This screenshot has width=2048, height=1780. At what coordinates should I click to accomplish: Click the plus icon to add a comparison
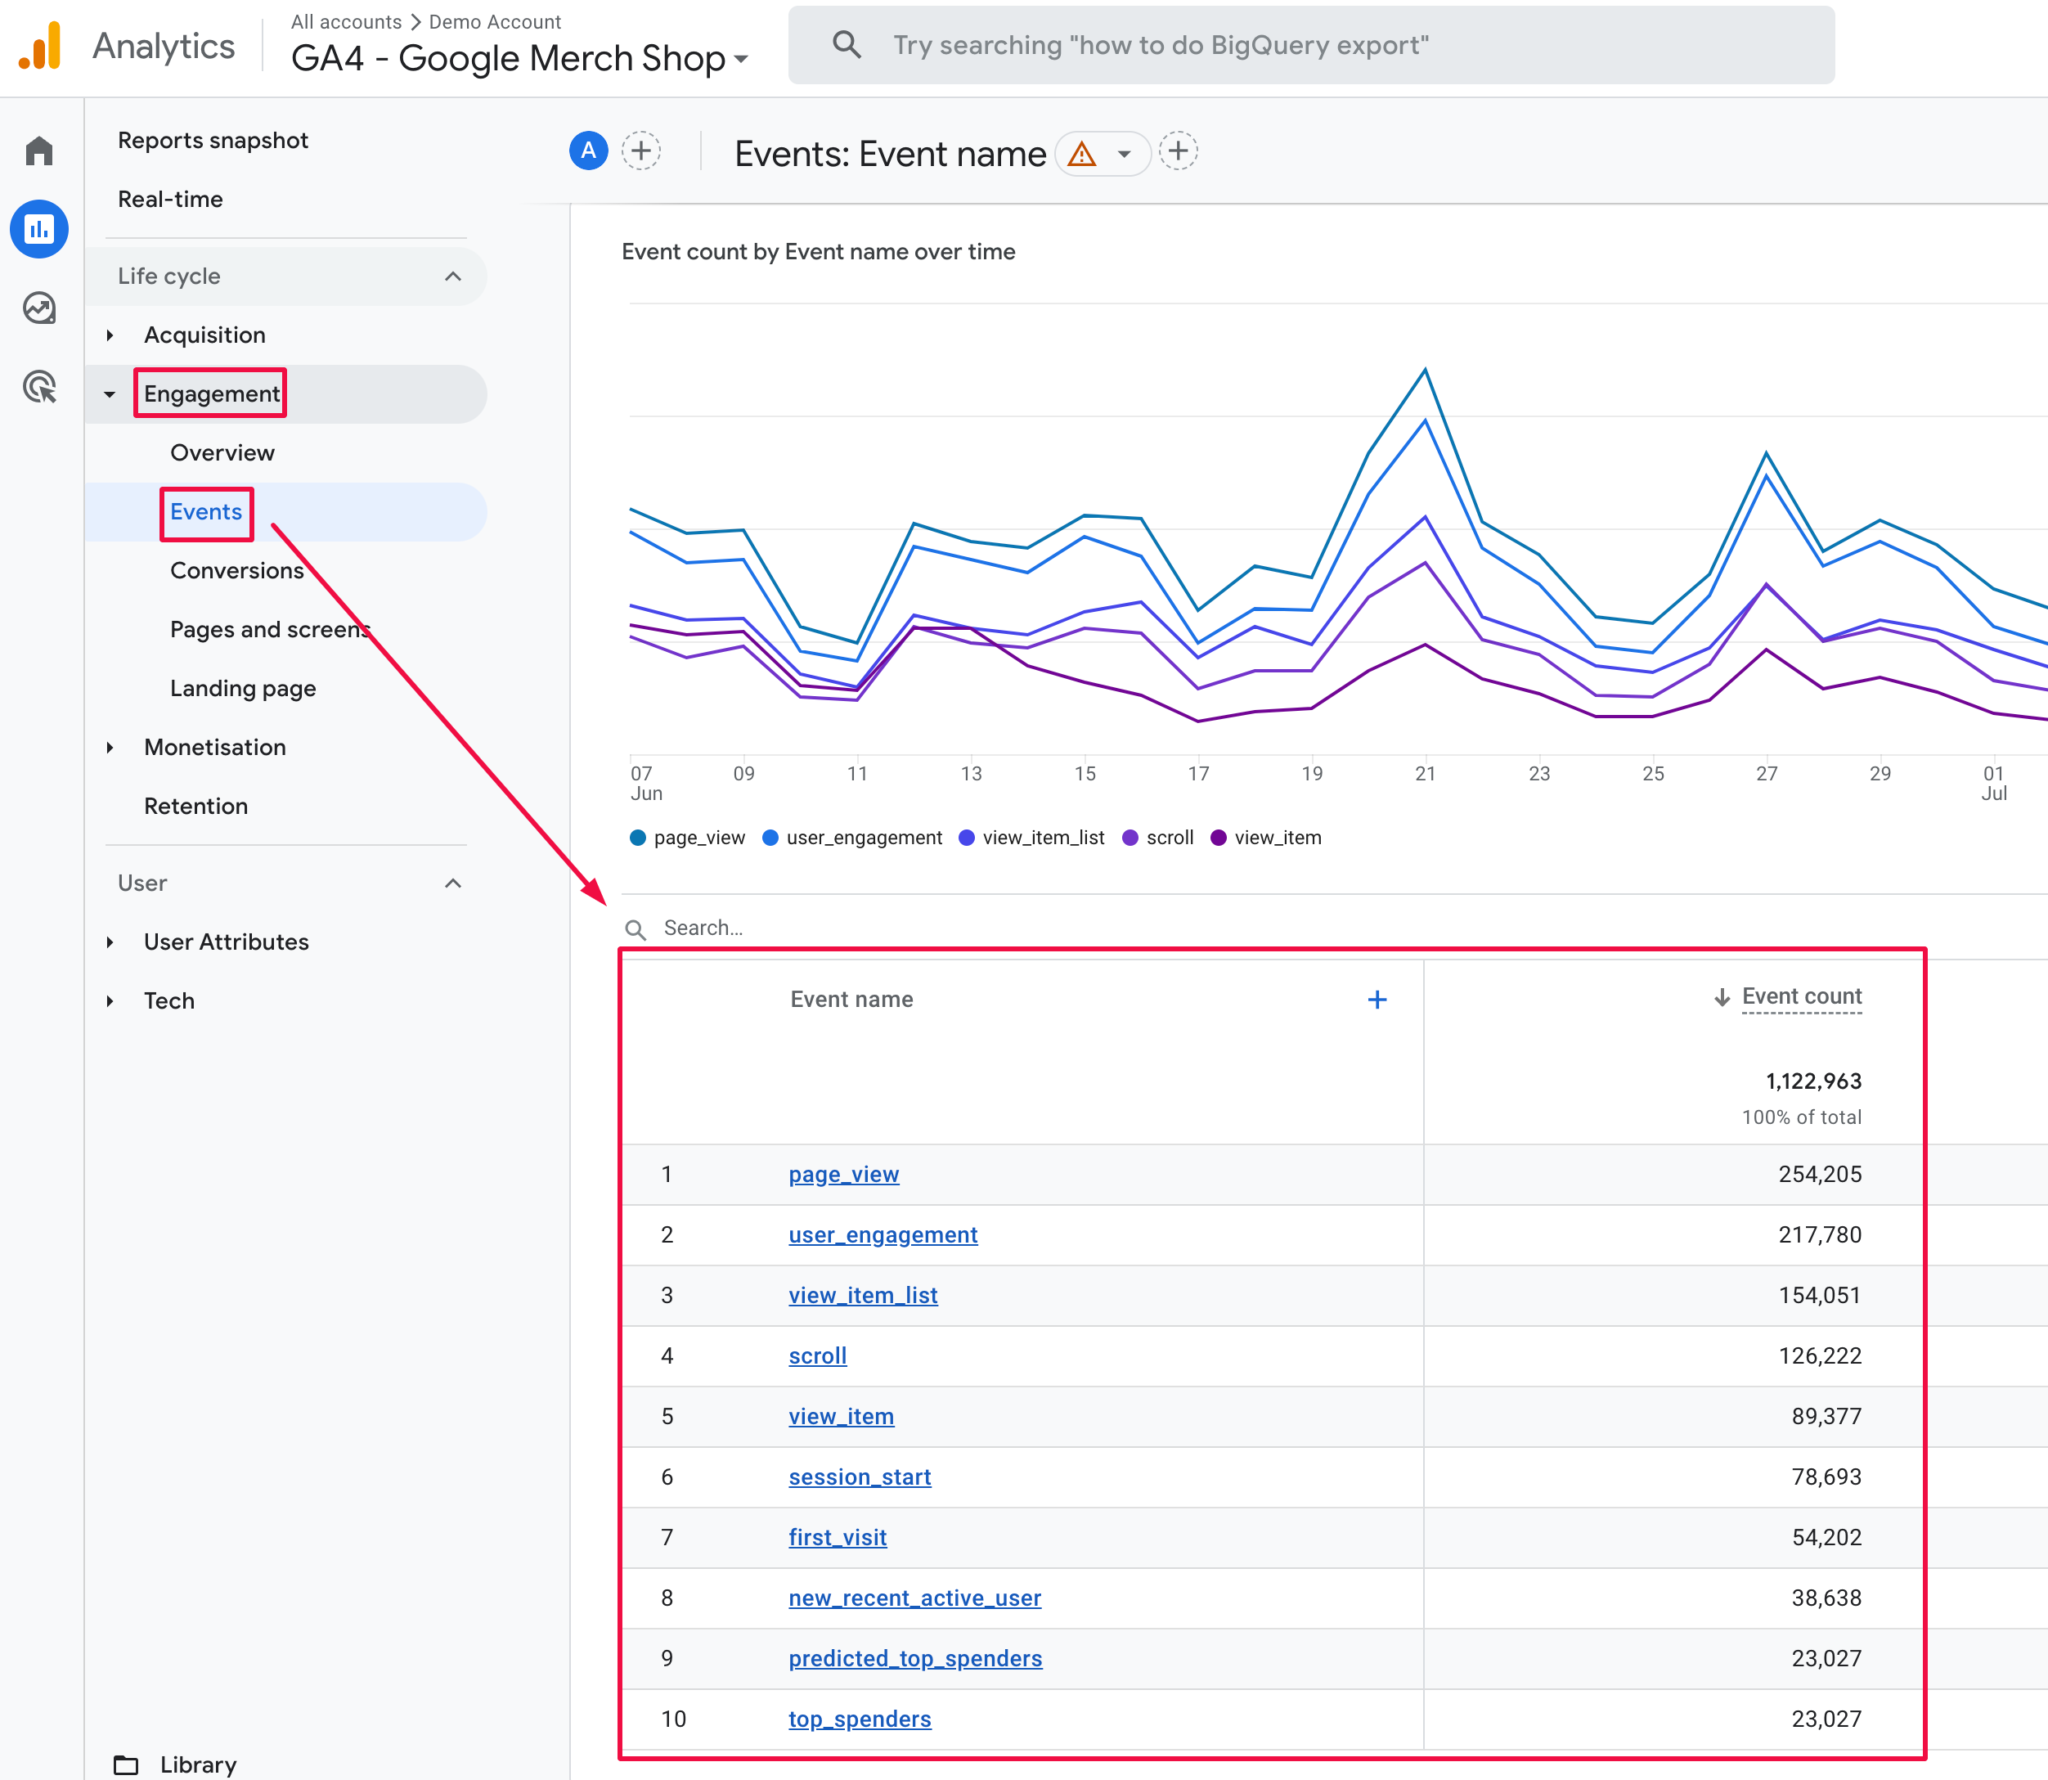pos(641,151)
